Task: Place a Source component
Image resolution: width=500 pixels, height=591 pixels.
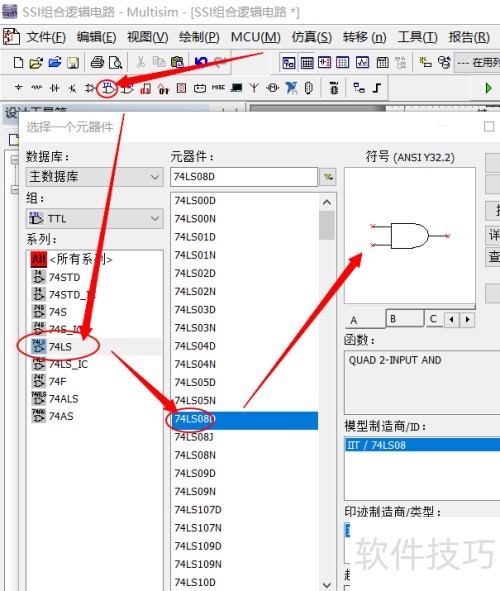Action: click(18, 88)
